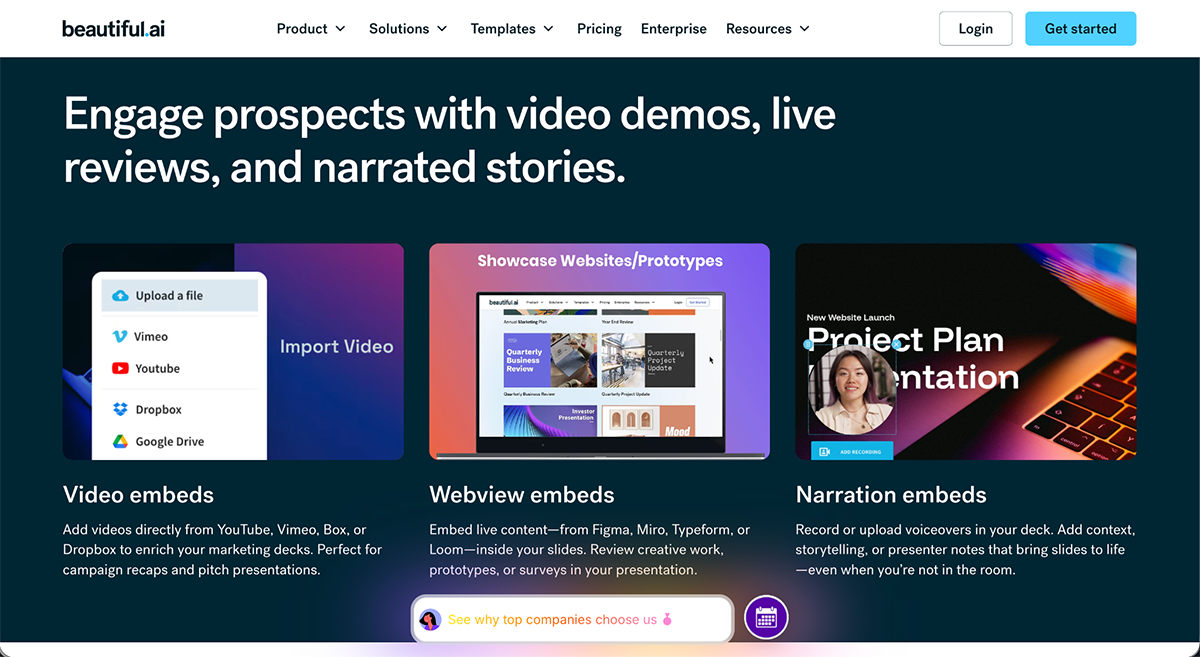Click the beautiful.ai logo
Image resolution: width=1200 pixels, height=657 pixels.
point(113,29)
